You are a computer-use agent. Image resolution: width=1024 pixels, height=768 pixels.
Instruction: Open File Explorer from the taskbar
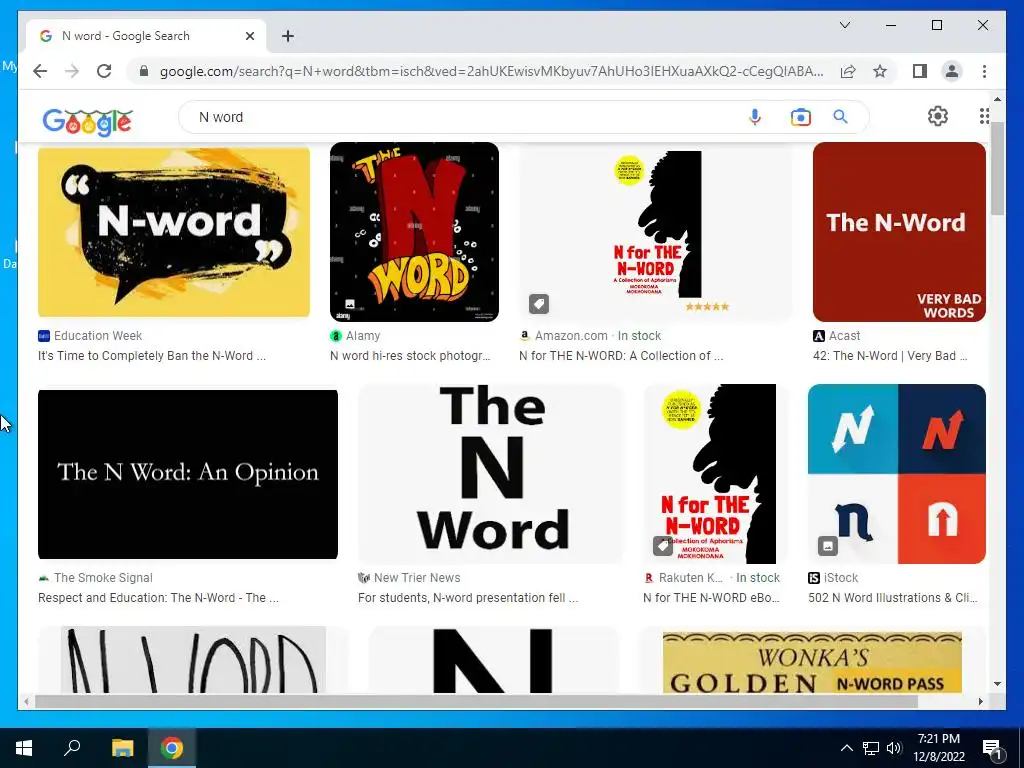coord(122,748)
